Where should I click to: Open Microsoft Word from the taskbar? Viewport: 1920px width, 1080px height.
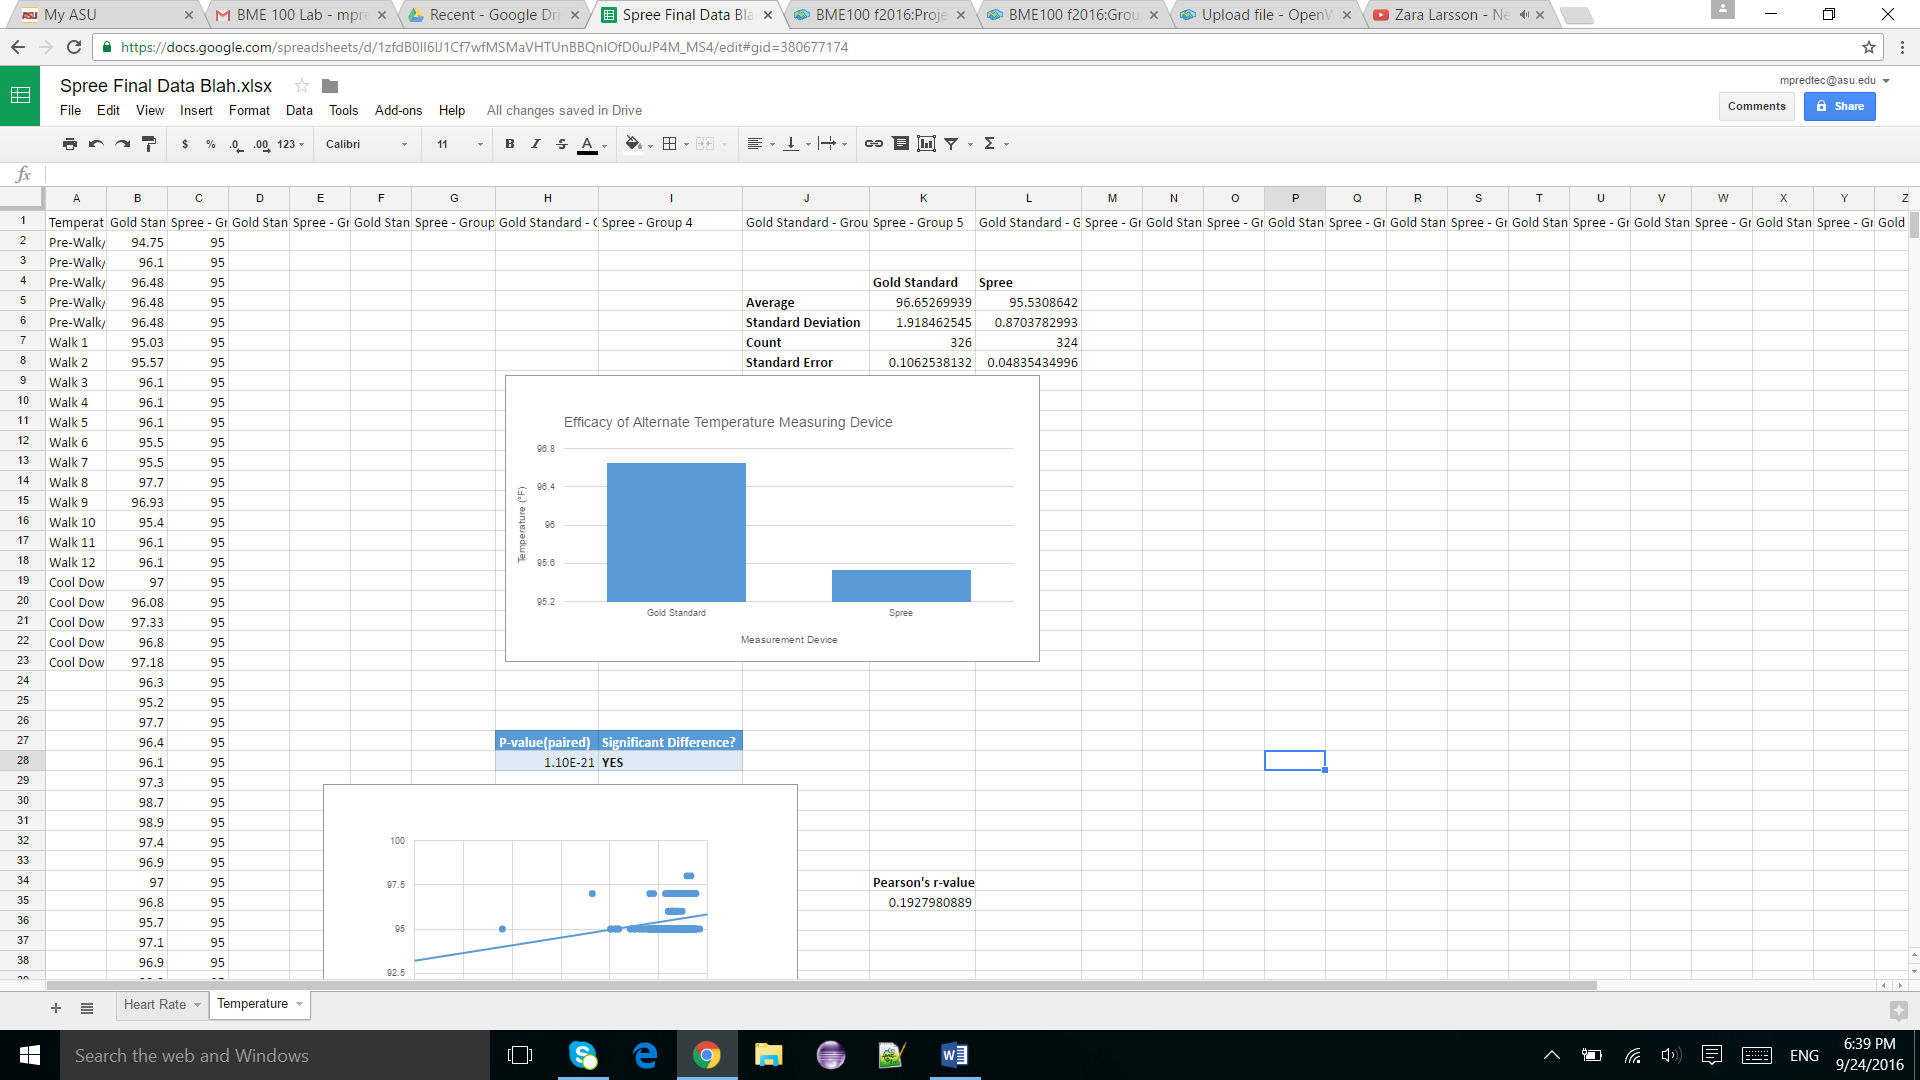coord(954,1055)
